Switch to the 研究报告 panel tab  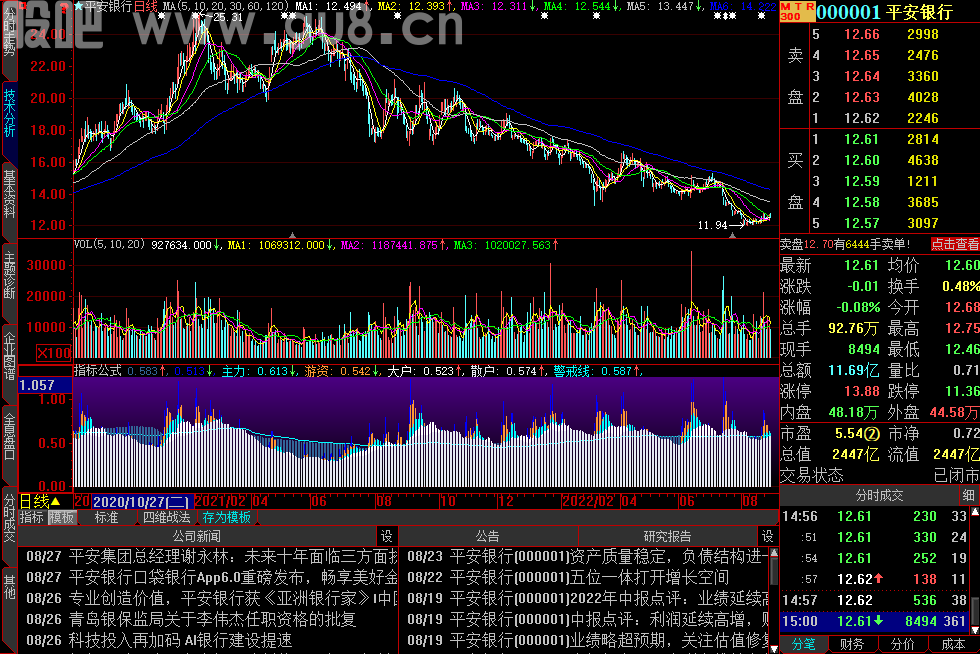(668, 536)
